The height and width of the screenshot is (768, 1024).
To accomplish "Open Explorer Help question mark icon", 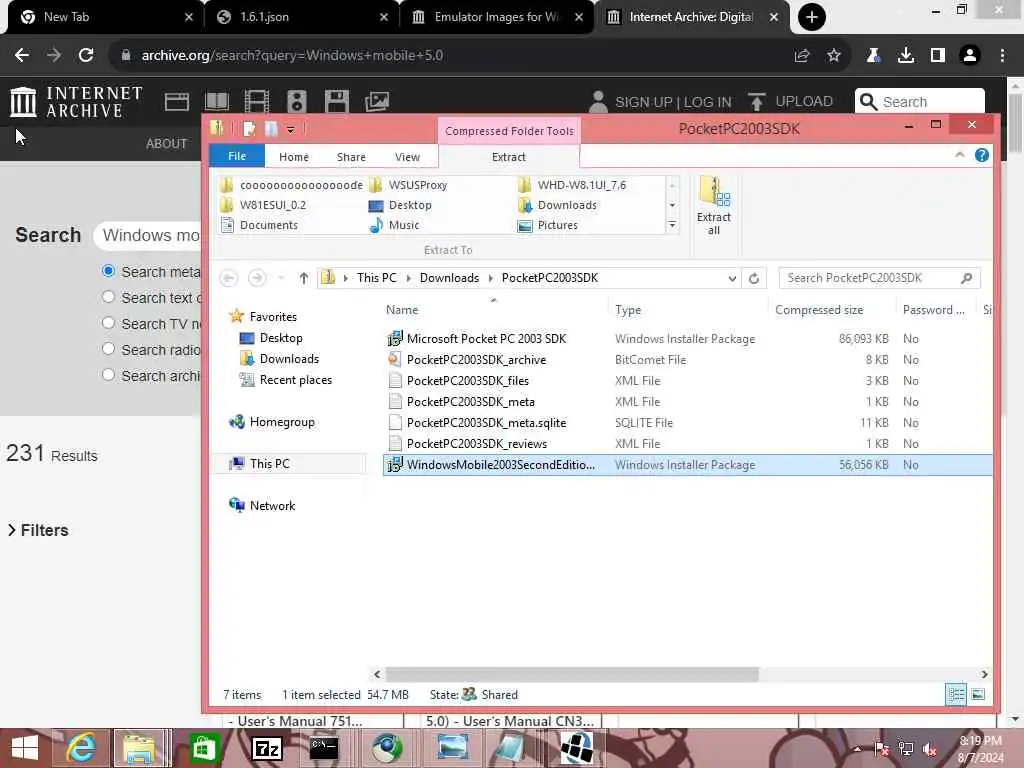I will point(982,155).
